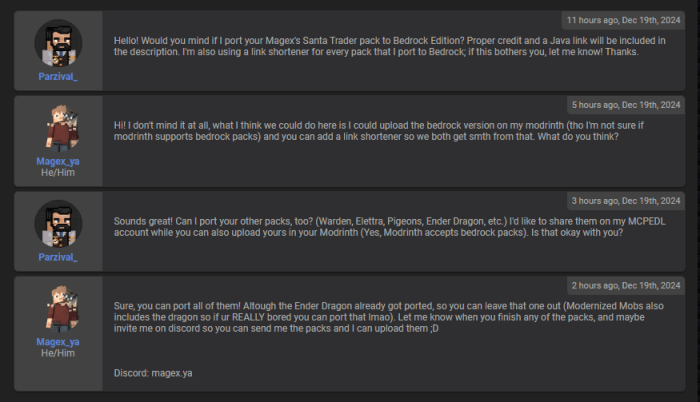Click the '2 hours ago, Dec 19th, 2024' timestamp

(x=626, y=285)
